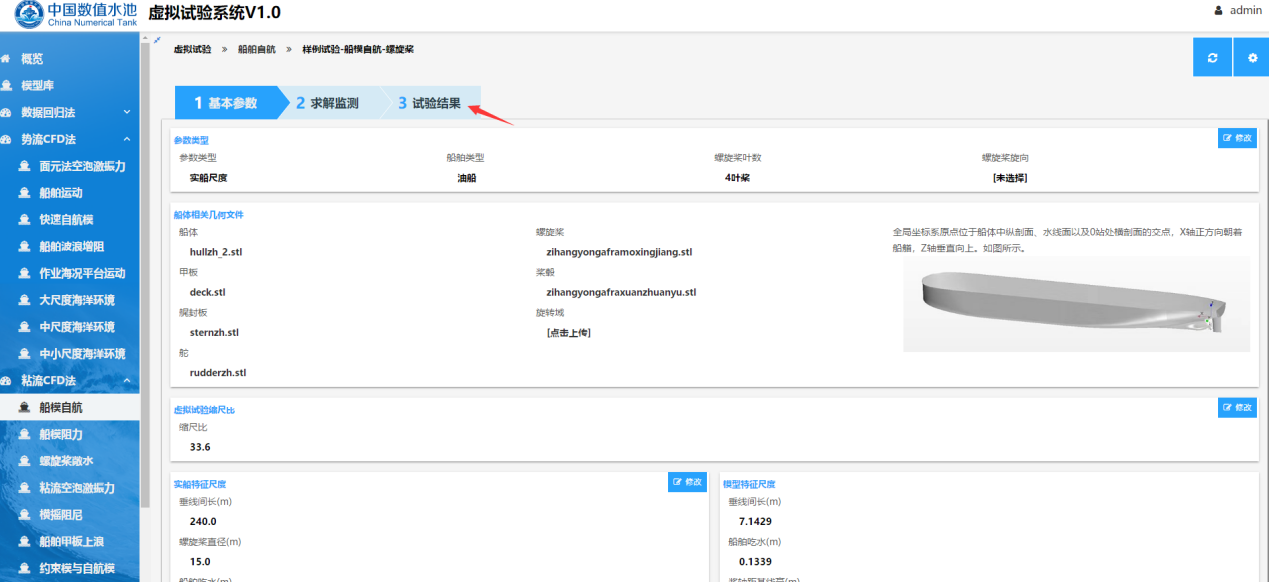Go to the 求解监测 step tab
Viewport: 1269px width, 582px height.
328,103
